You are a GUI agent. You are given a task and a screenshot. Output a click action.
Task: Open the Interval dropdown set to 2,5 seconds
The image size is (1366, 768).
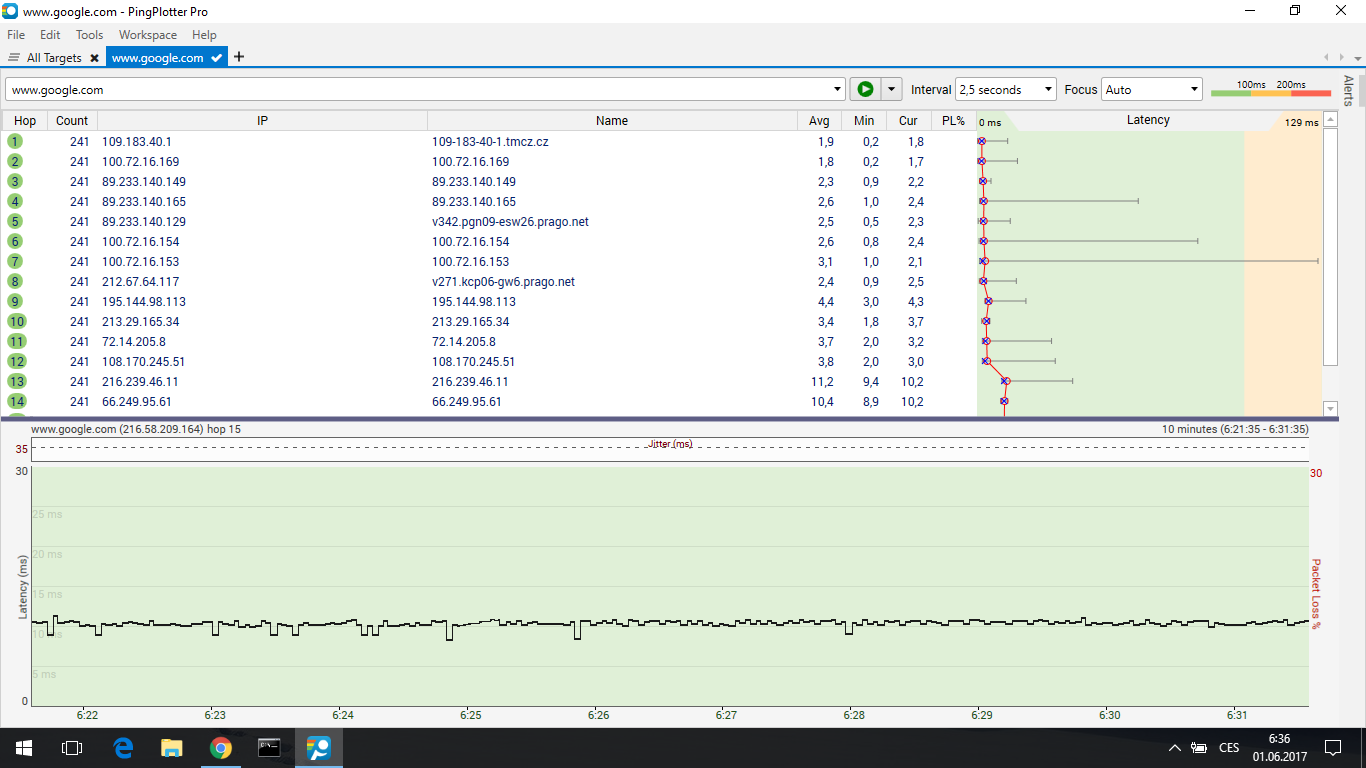click(x=1005, y=89)
